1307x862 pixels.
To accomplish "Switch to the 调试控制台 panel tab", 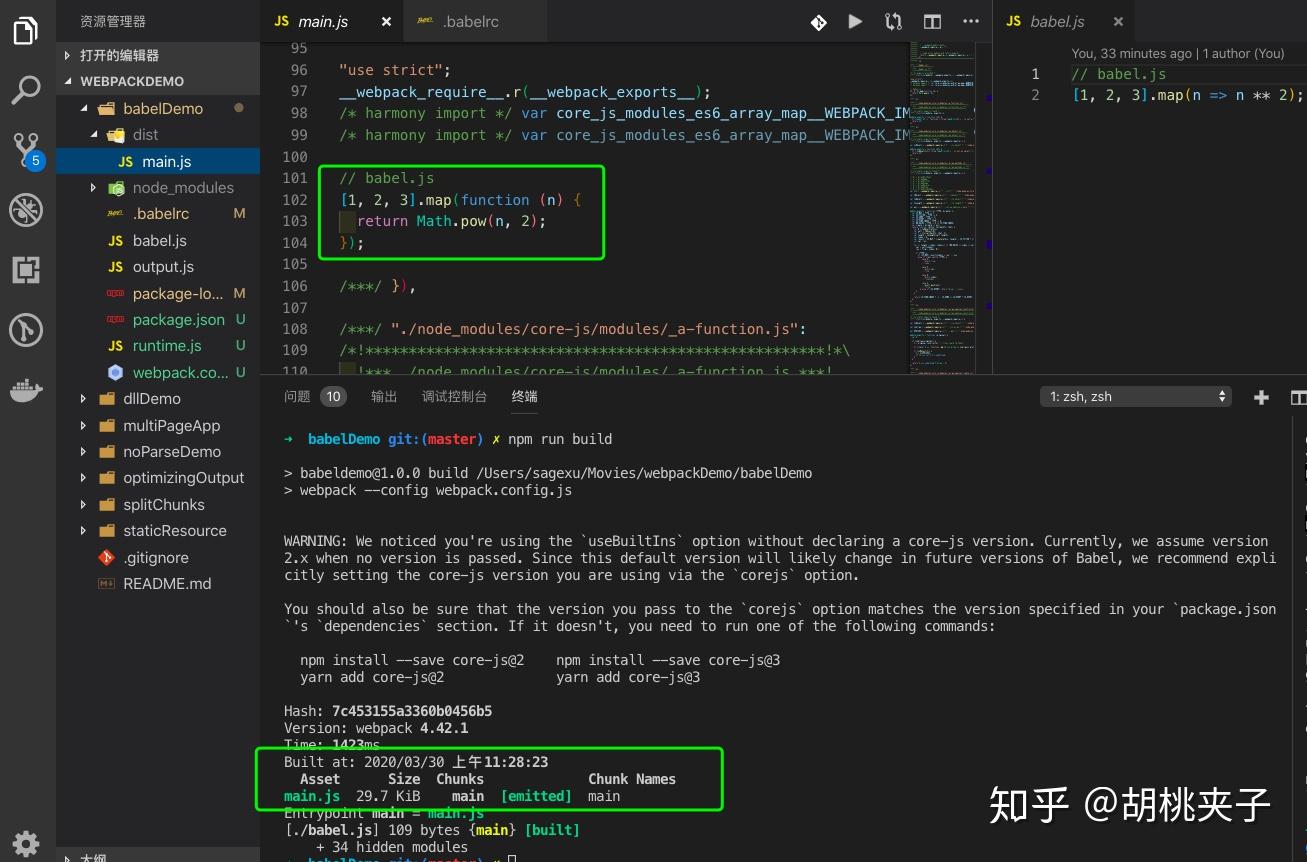I will point(454,396).
